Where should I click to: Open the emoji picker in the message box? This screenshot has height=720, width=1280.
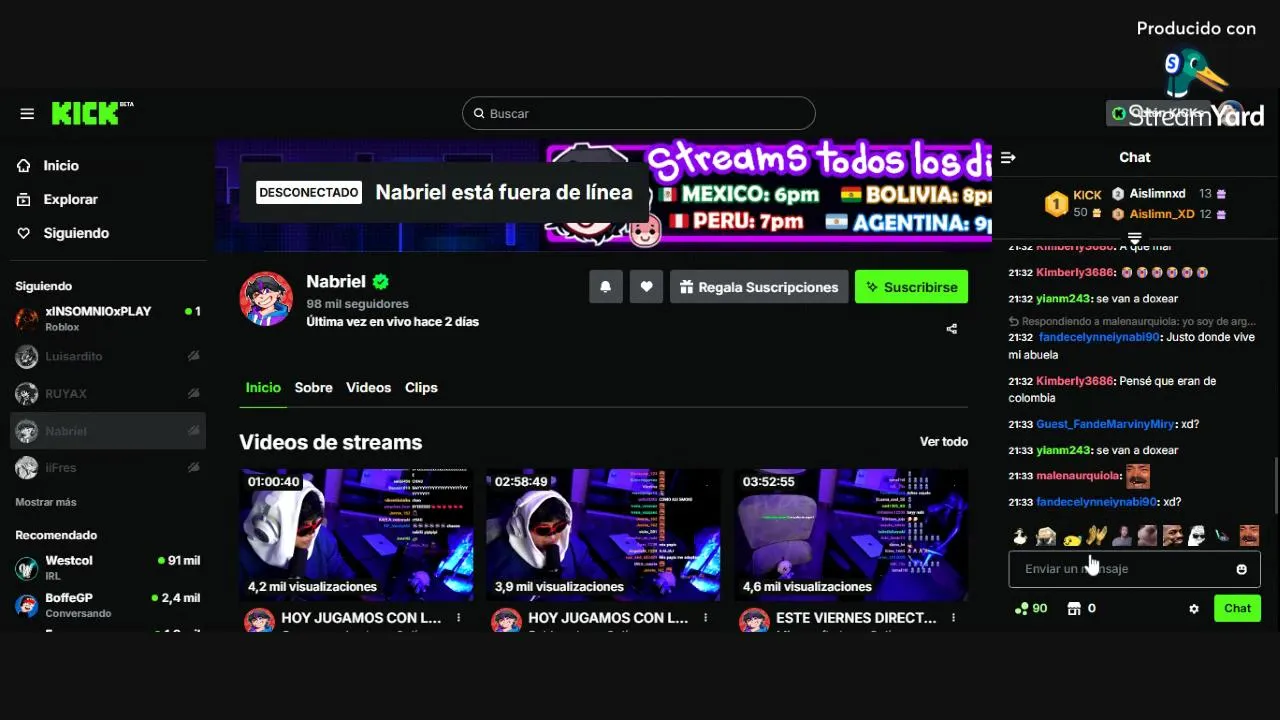(1242, 569)
